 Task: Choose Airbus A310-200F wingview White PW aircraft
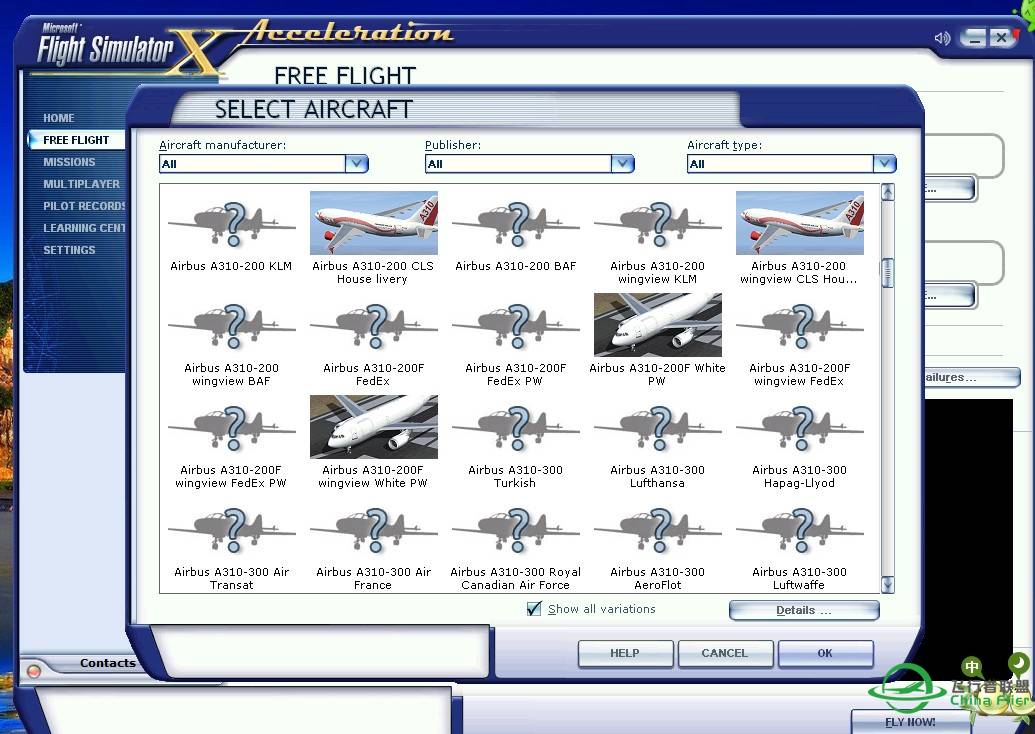click(x=373, y=427)
